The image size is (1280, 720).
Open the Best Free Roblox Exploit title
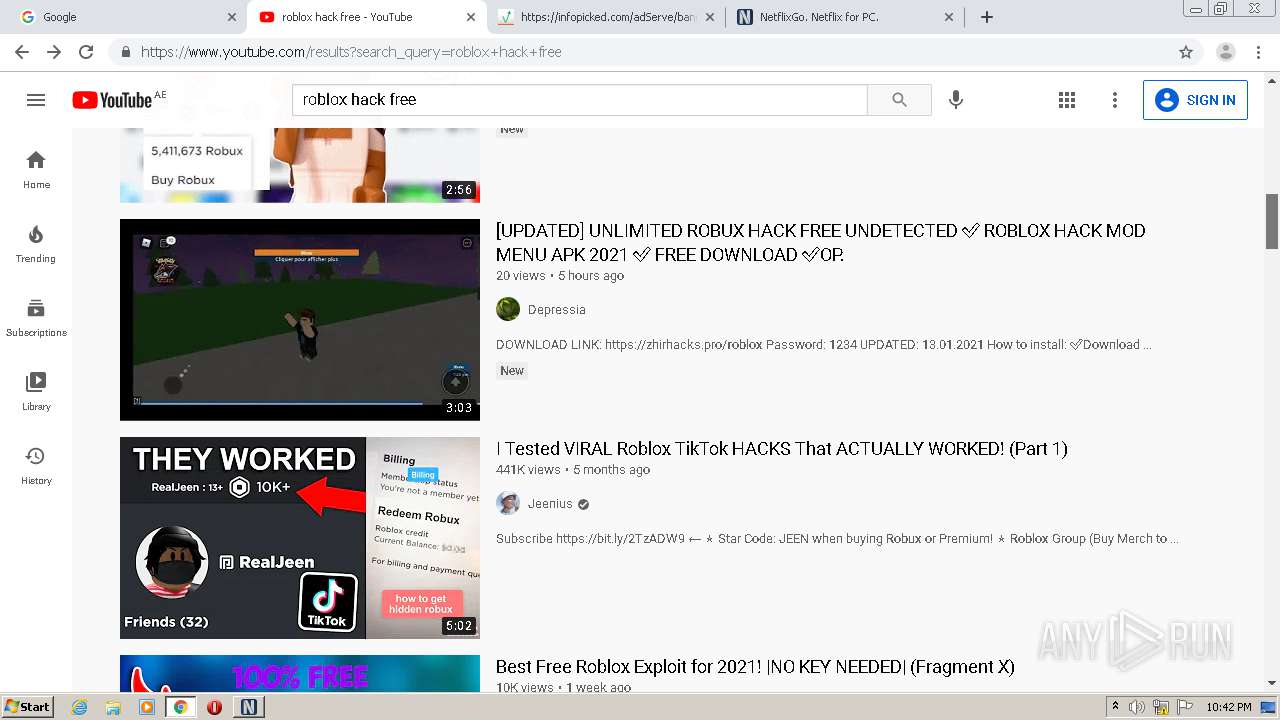click(x=755, y=667)
